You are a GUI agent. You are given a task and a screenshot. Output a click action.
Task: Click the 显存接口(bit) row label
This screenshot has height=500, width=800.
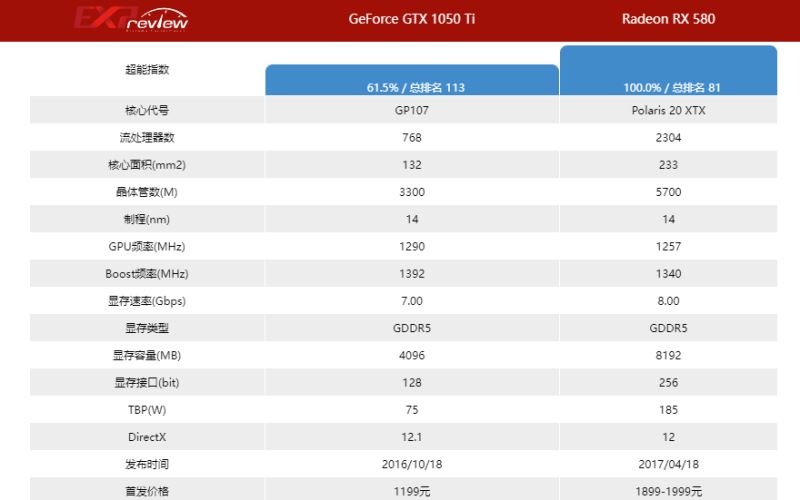click(x=147, y=383)
